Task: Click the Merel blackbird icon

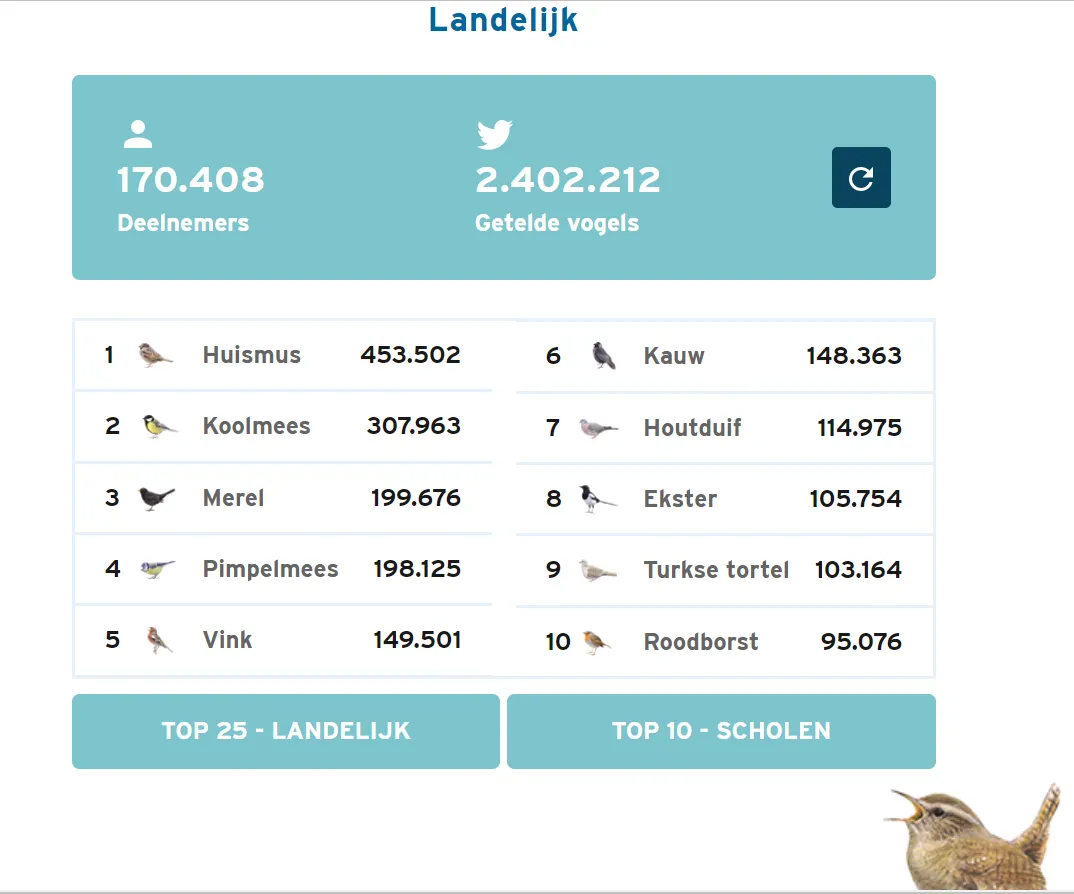Action: tap(156, 498)
